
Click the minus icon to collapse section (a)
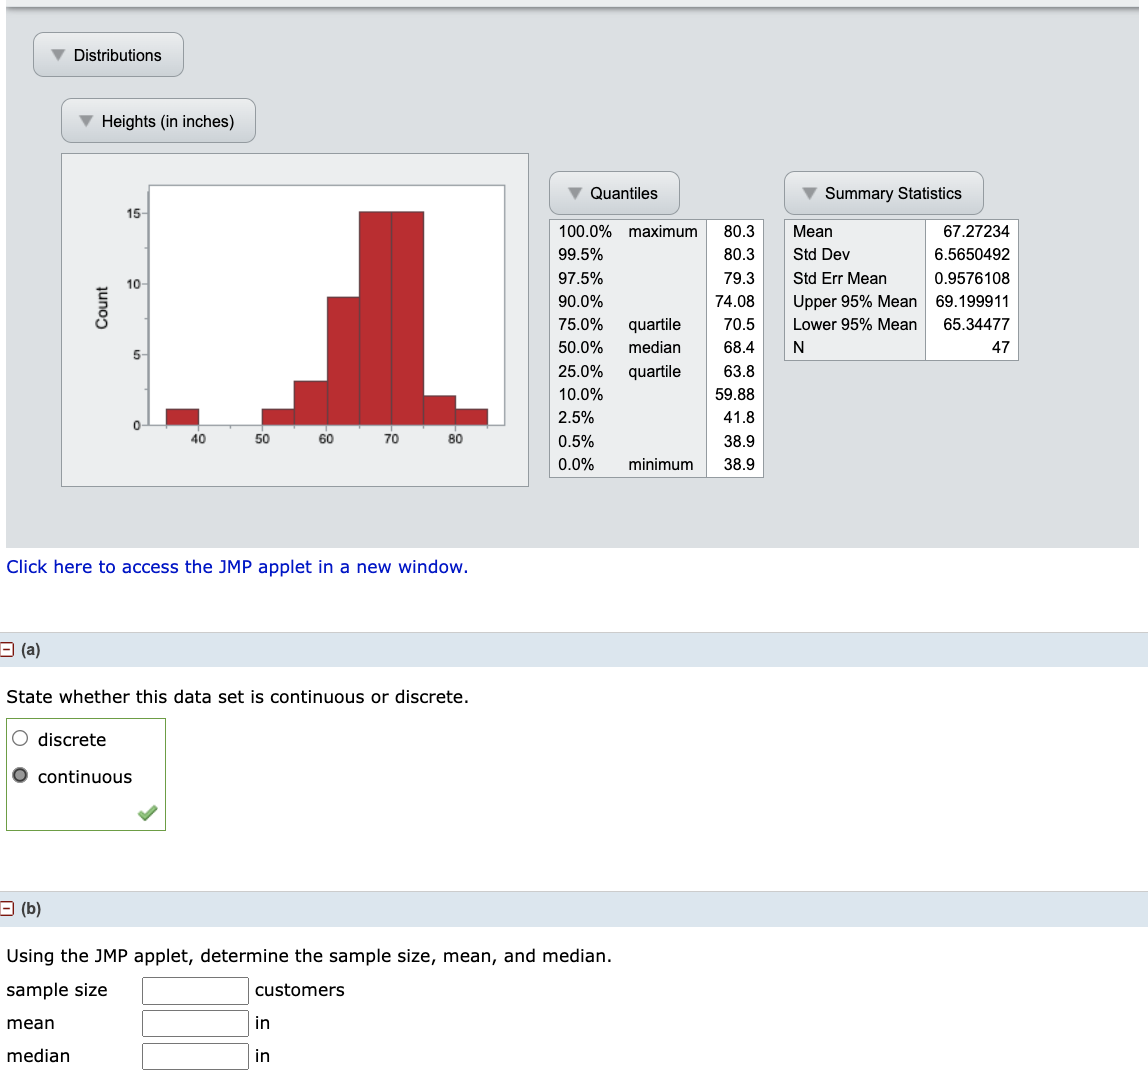pyautogui.click(x=7, y=649)
